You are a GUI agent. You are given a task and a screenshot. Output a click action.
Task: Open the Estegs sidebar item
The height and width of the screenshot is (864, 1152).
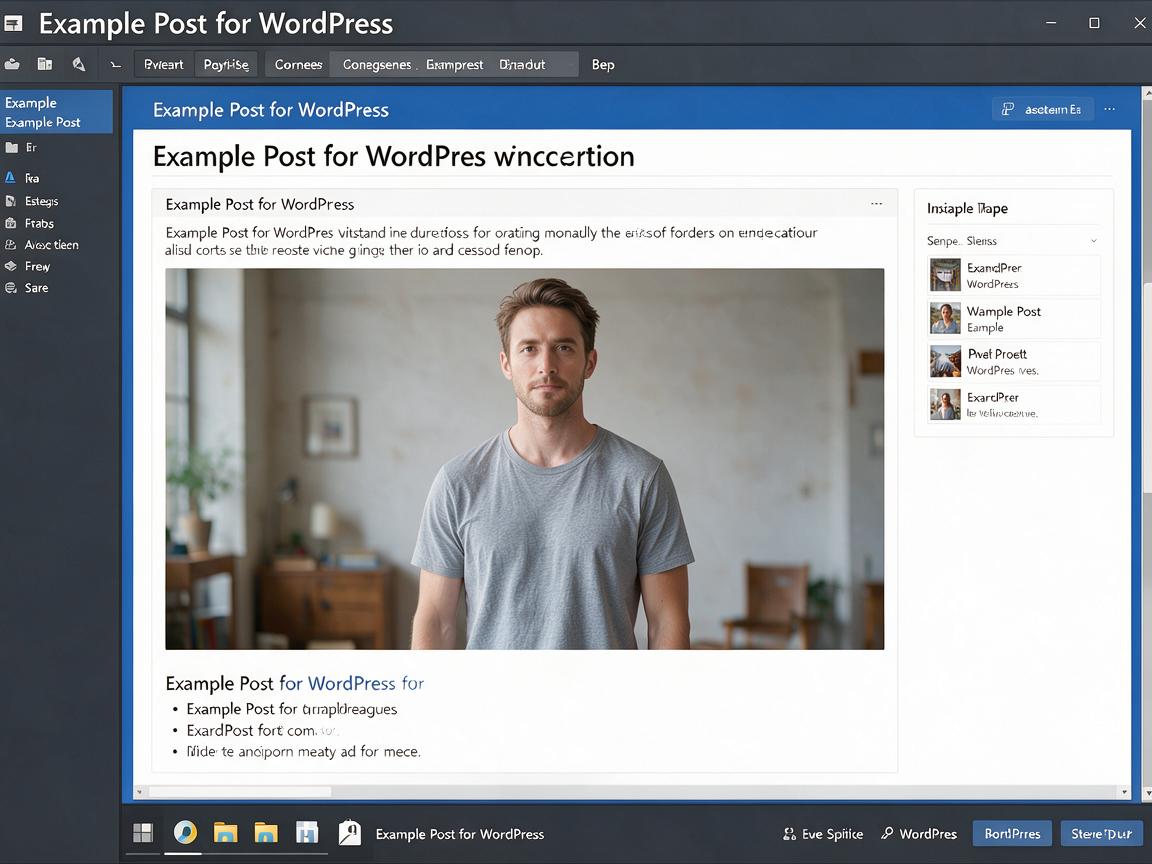click(41, 201)
